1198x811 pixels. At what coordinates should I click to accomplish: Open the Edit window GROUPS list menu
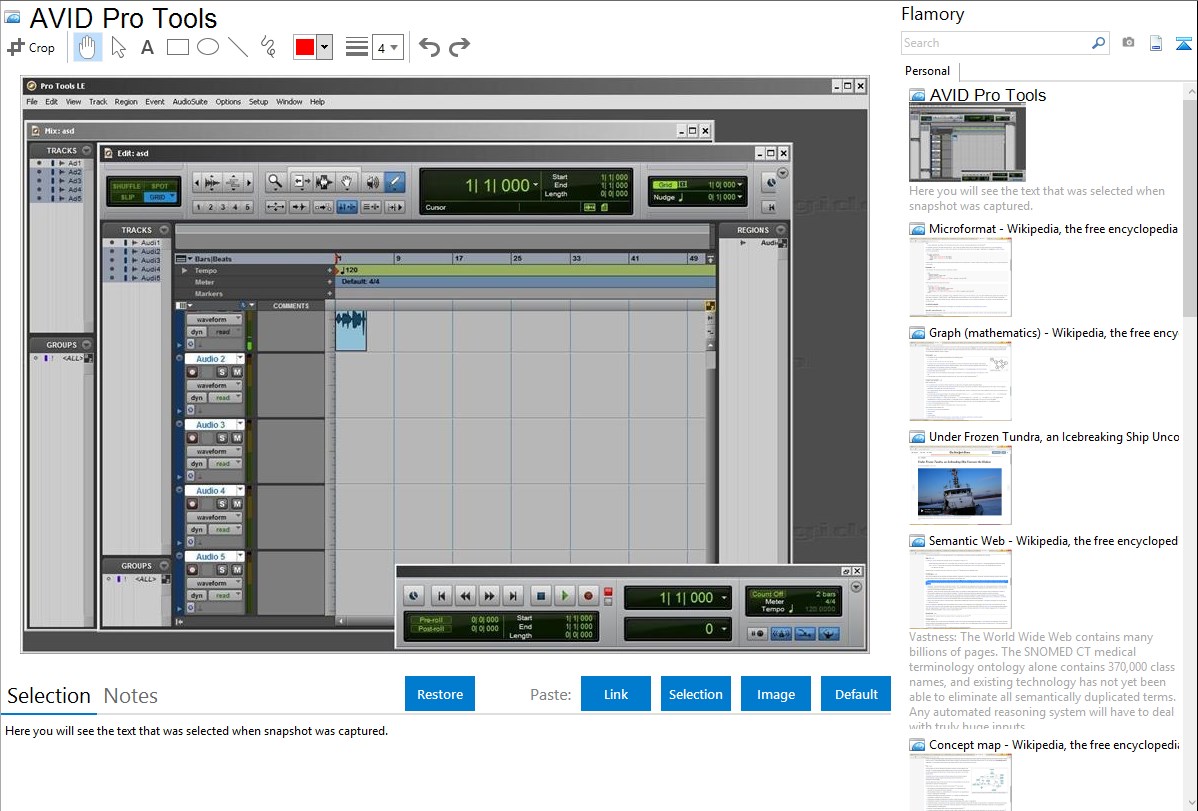164,566
